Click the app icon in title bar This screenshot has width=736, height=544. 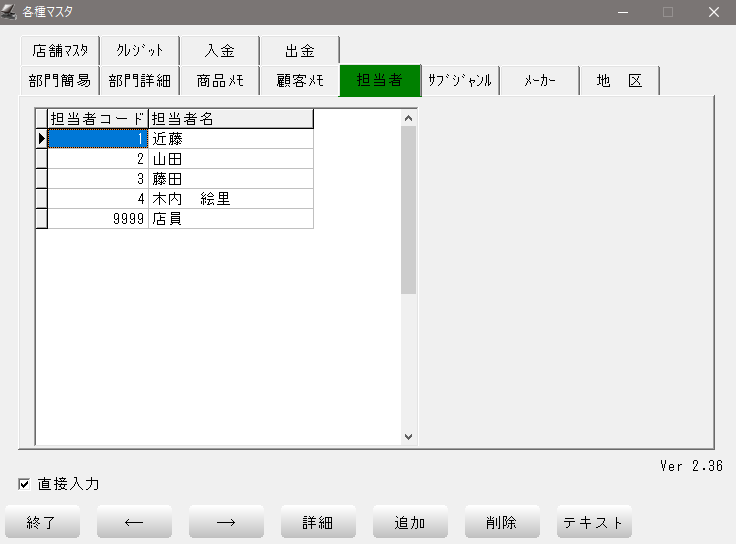(11, 12)
